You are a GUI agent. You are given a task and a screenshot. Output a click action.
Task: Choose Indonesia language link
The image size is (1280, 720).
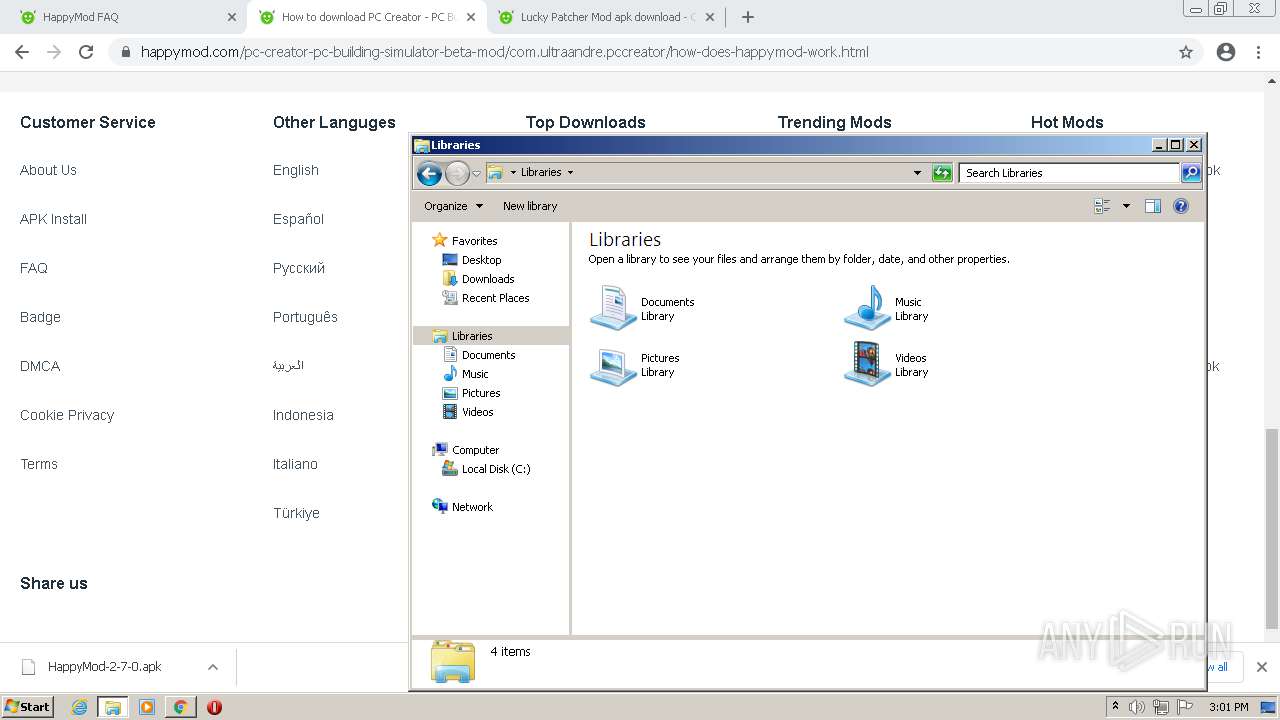point(303,415)
